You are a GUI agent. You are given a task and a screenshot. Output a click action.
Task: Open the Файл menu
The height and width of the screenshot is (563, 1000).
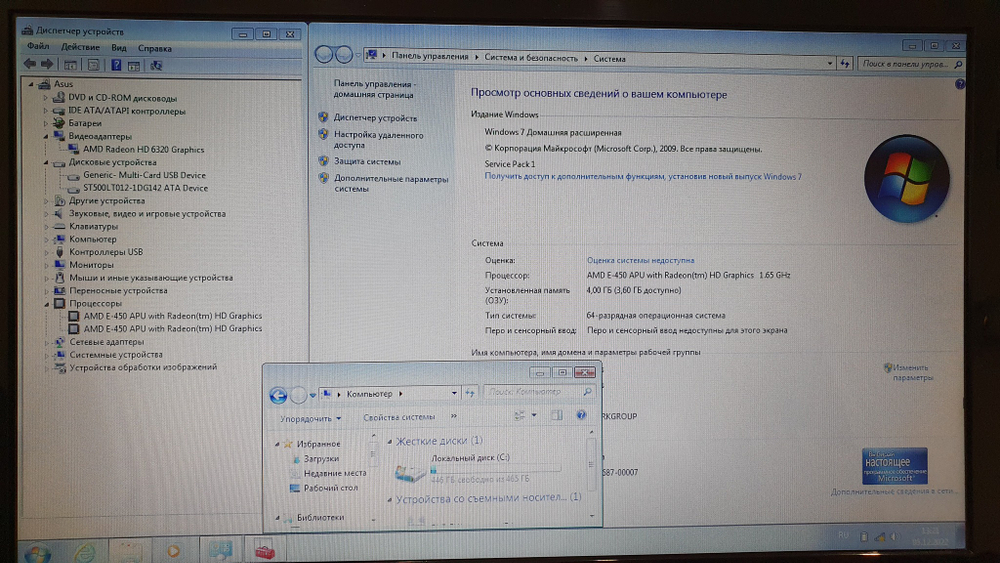(x=38, y=46)
